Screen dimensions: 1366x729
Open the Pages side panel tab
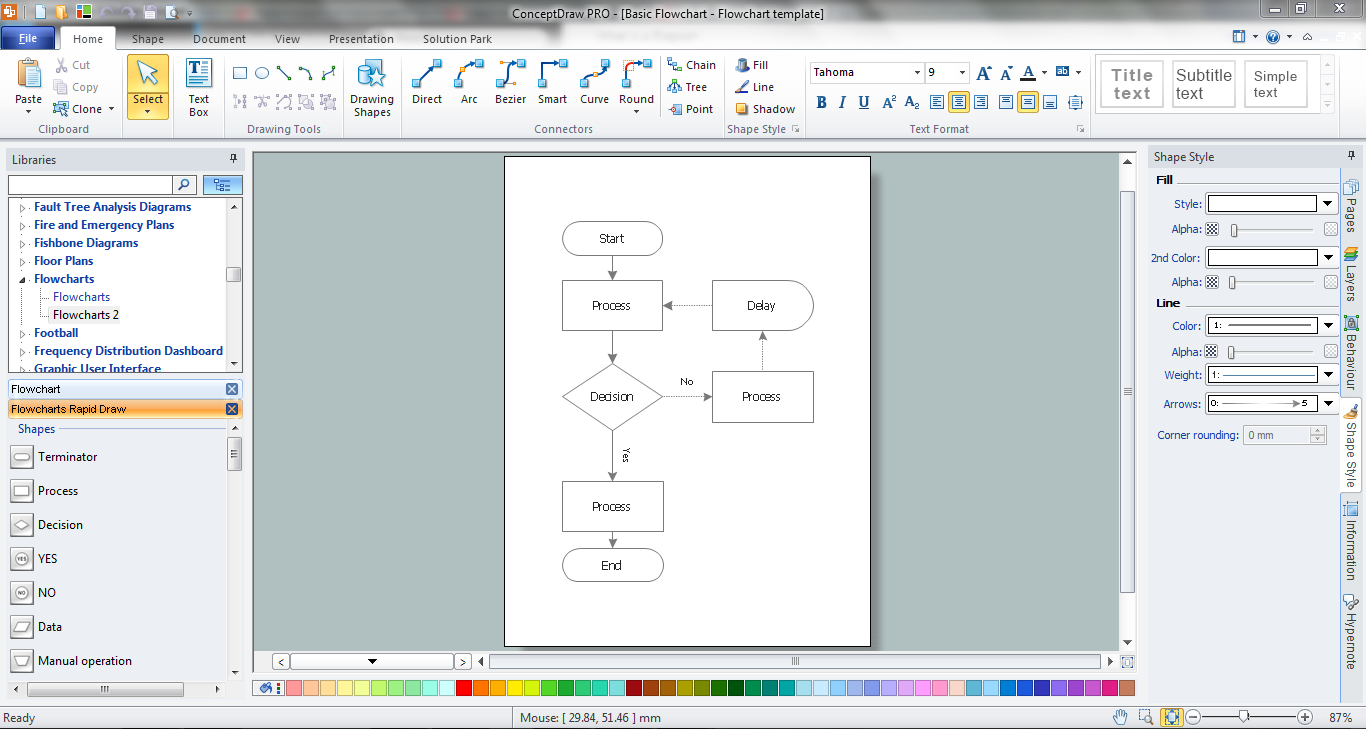coord(1351,204)
